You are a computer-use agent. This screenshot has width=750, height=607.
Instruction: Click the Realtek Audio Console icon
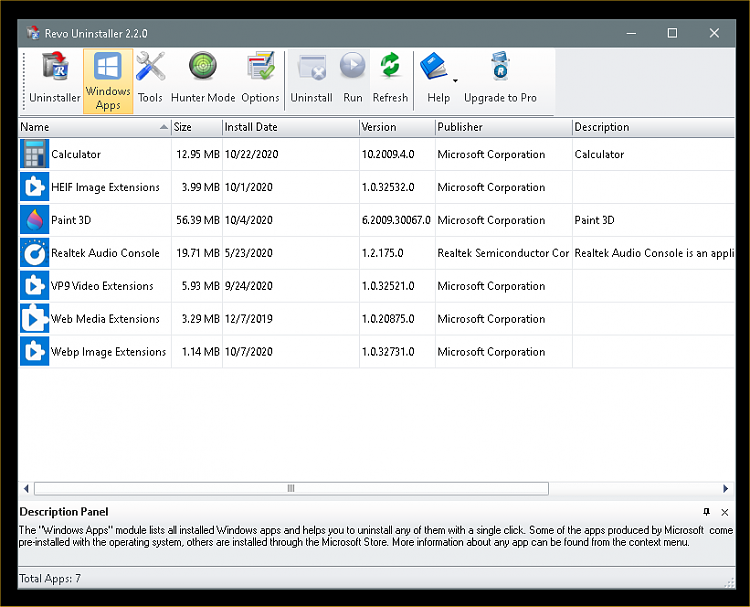pos(34,253)
